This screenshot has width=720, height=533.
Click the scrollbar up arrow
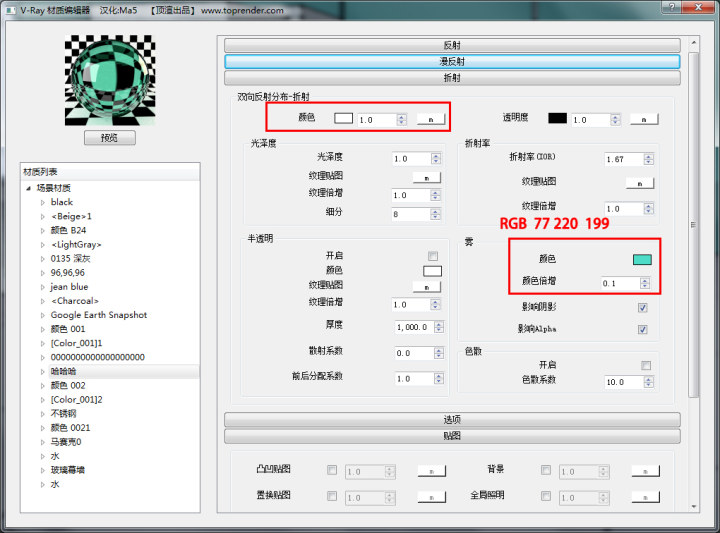coord(693,43)
